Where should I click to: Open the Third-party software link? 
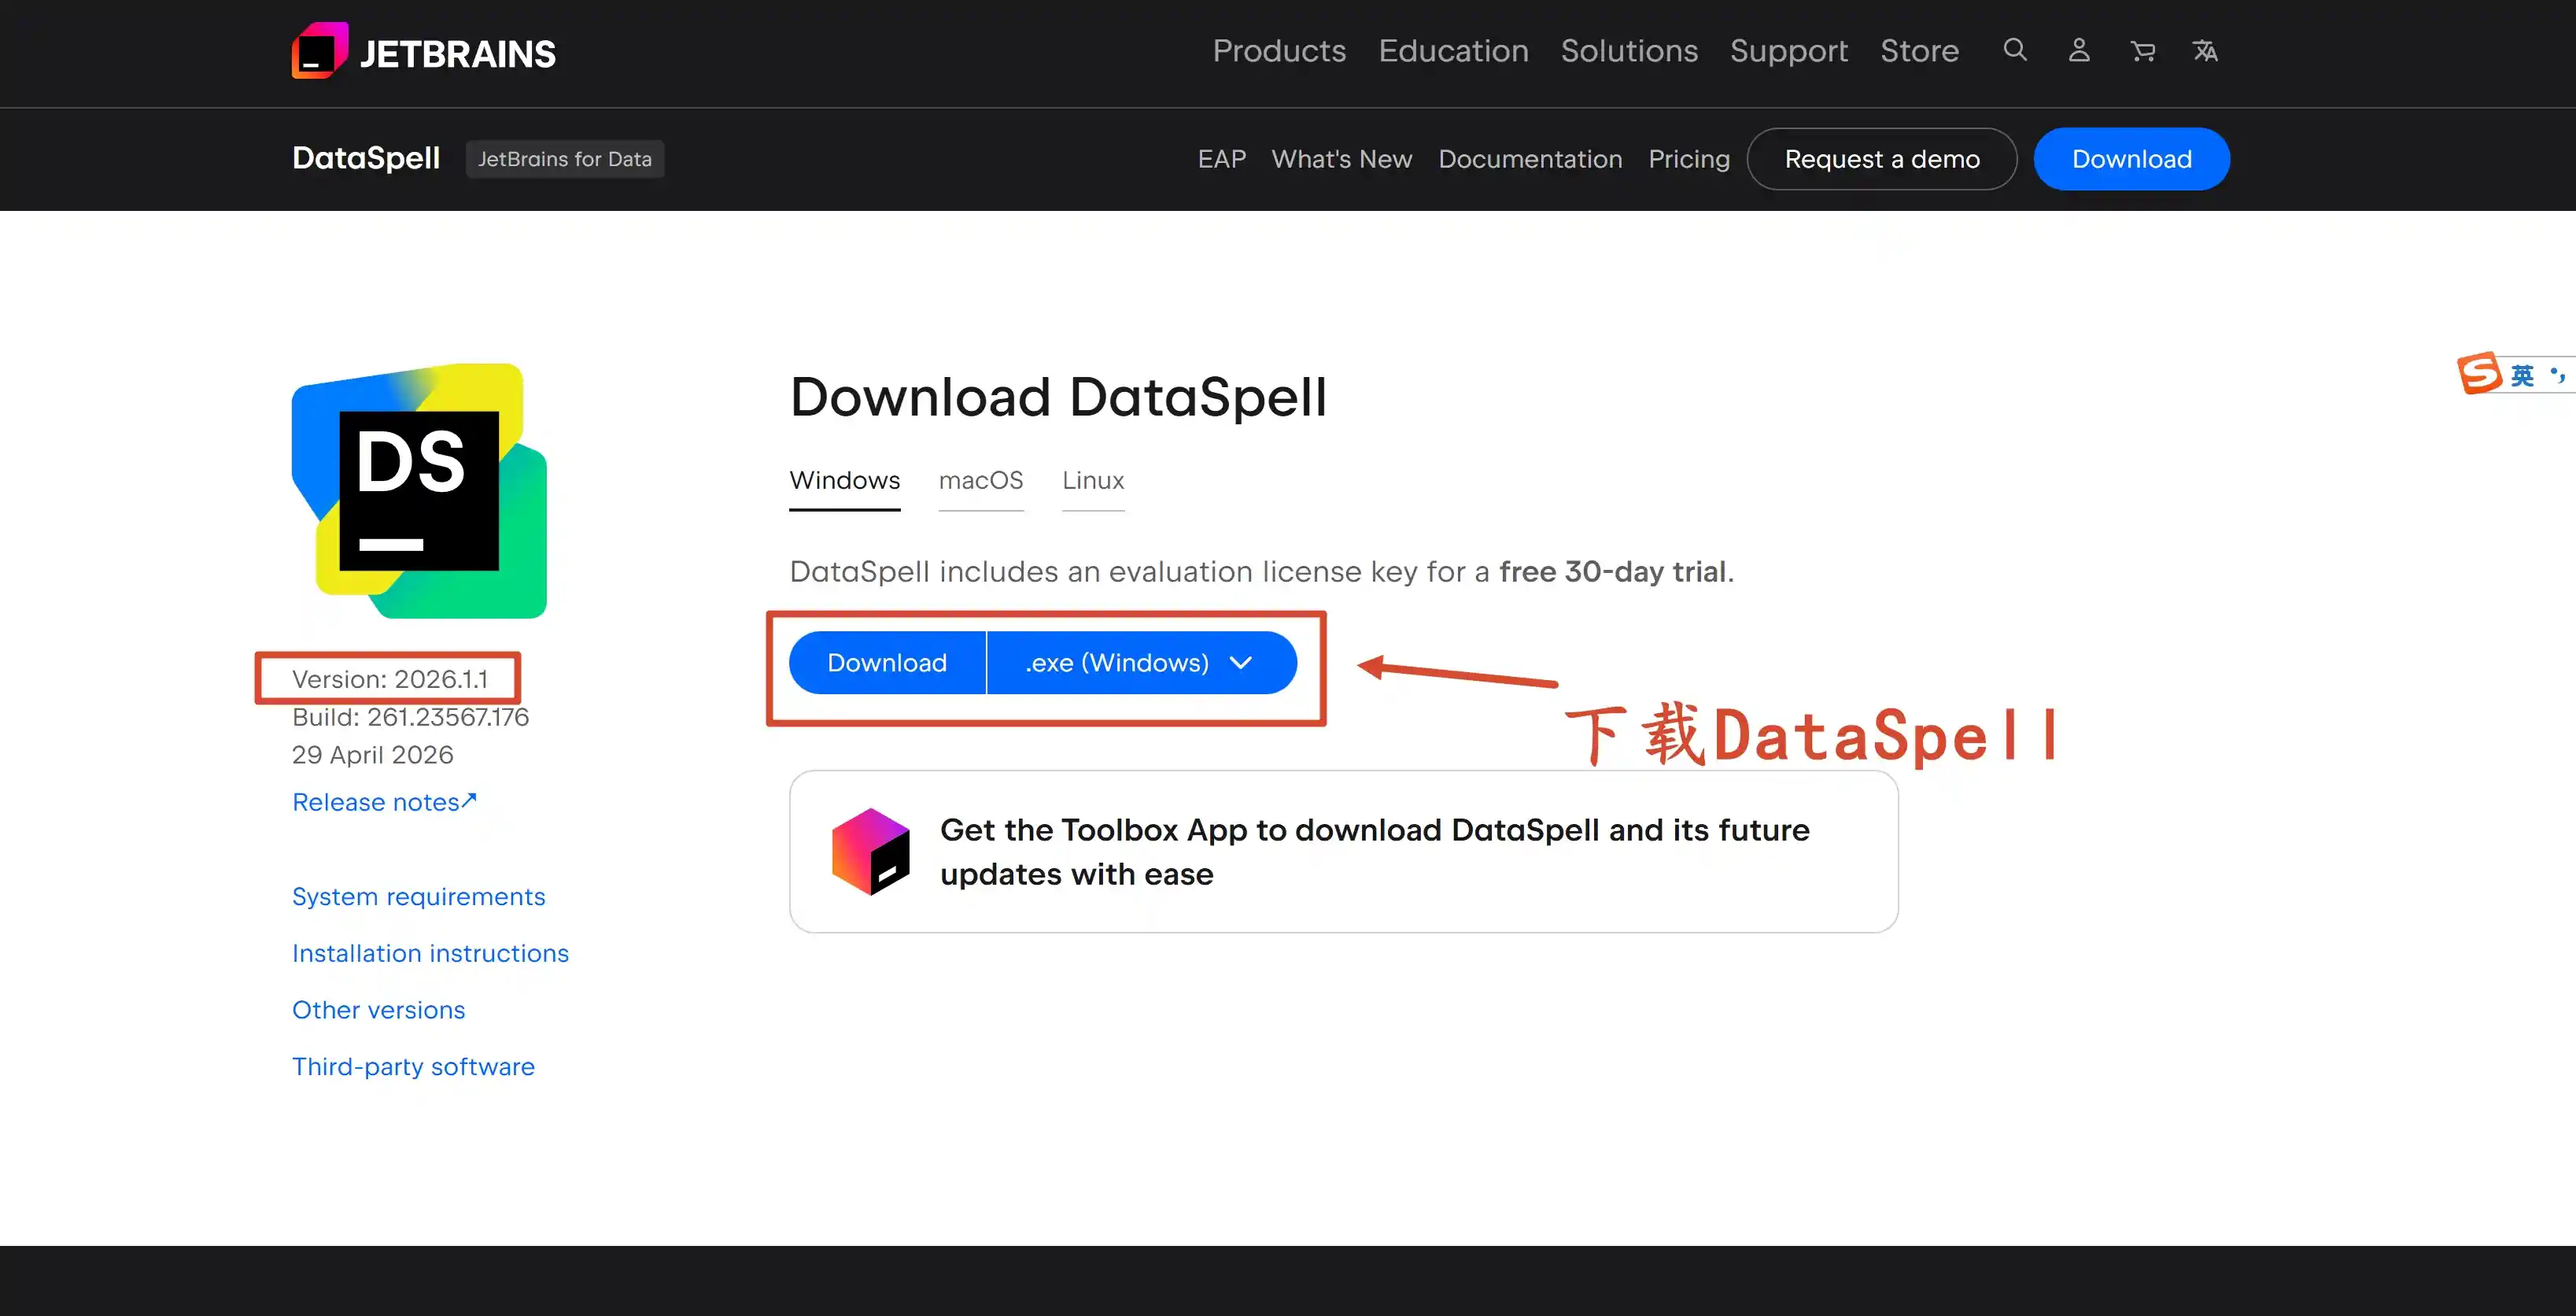click(413, 1067)
